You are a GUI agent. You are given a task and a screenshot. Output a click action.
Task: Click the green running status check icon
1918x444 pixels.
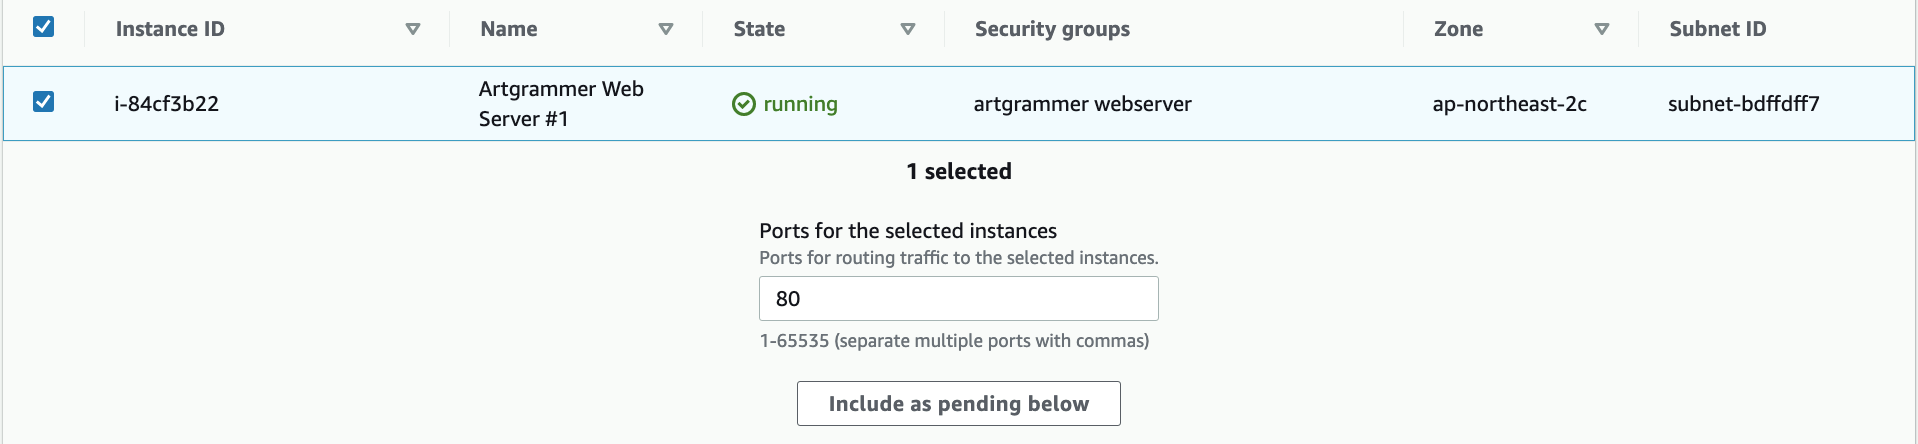click(x=743, y=104)
